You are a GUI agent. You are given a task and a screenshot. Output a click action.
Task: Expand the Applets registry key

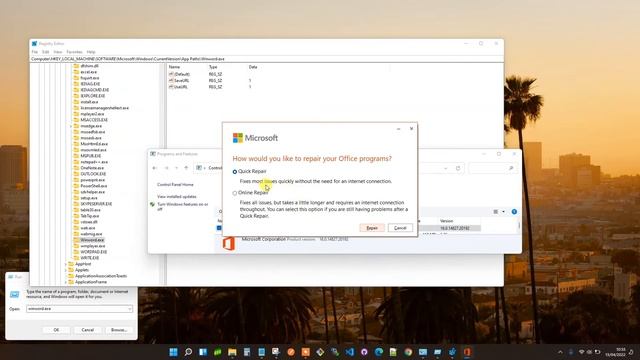coord(65,270)
